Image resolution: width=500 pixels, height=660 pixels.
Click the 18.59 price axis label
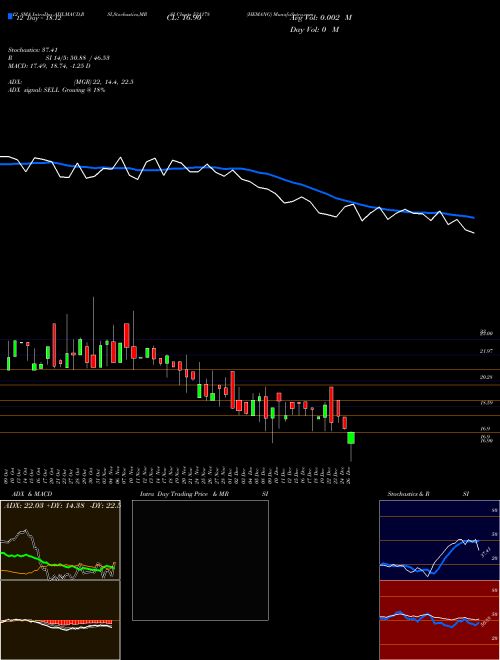486,403
